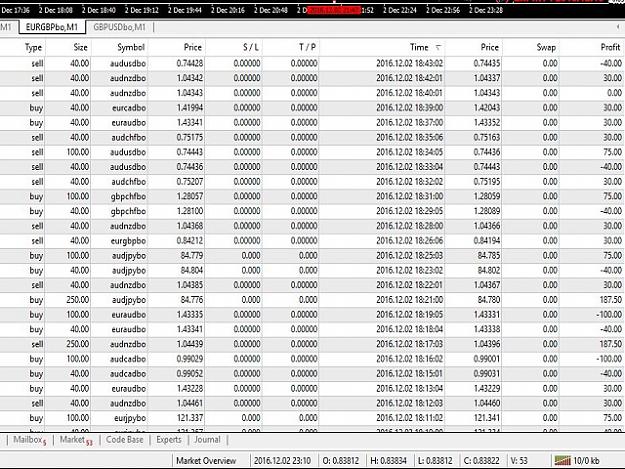The width and height of the screenshot is (625, 469).
Task: Sort by the S / L column header
Action: pos(251,47)
